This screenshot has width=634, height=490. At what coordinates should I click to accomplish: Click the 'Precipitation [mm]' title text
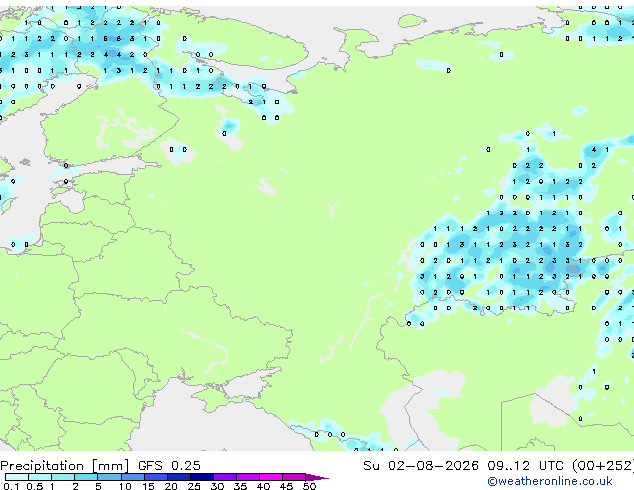(64, 466)
